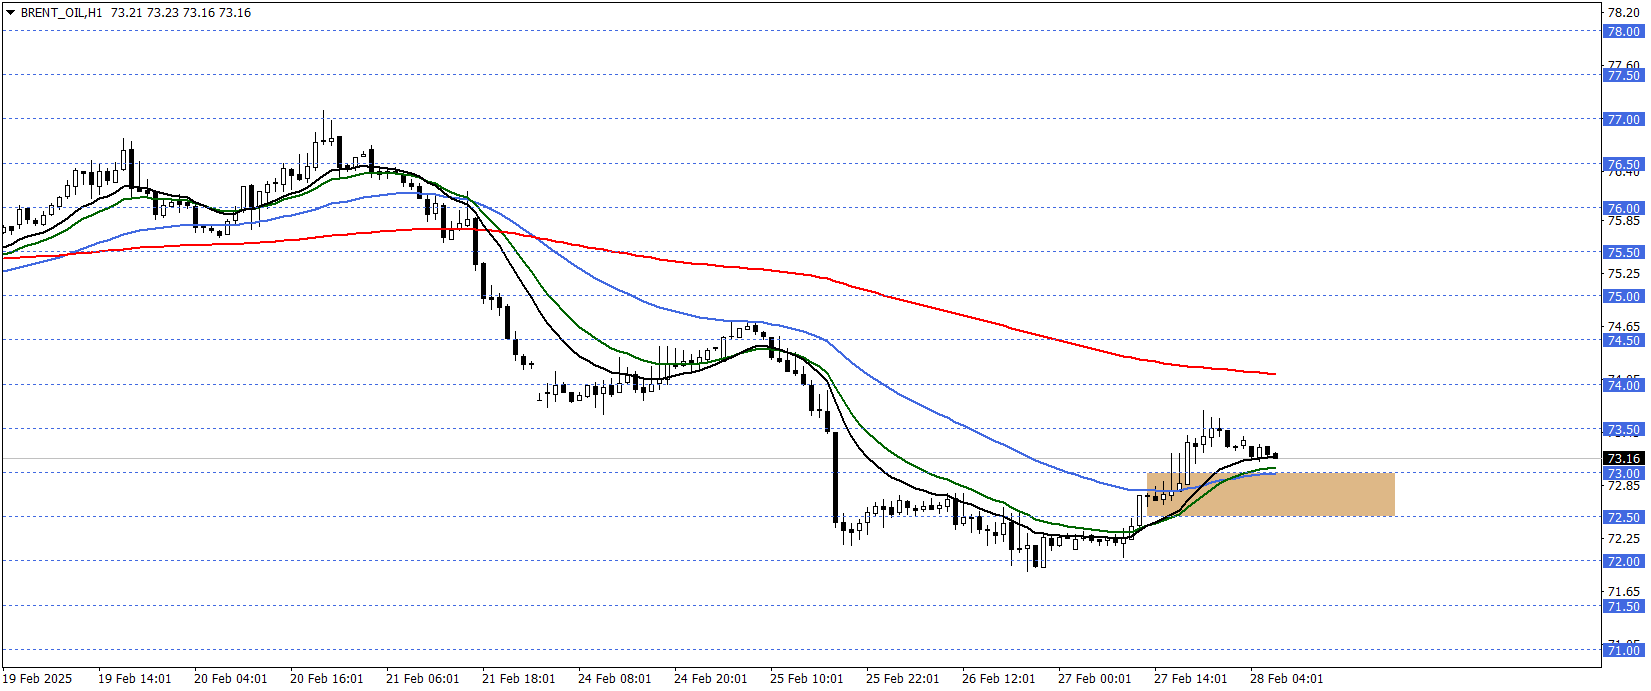This screenshot has height=691, width=1651.
Task: Click the 71.50 level price label
Action: click(x=1624, y=606)
